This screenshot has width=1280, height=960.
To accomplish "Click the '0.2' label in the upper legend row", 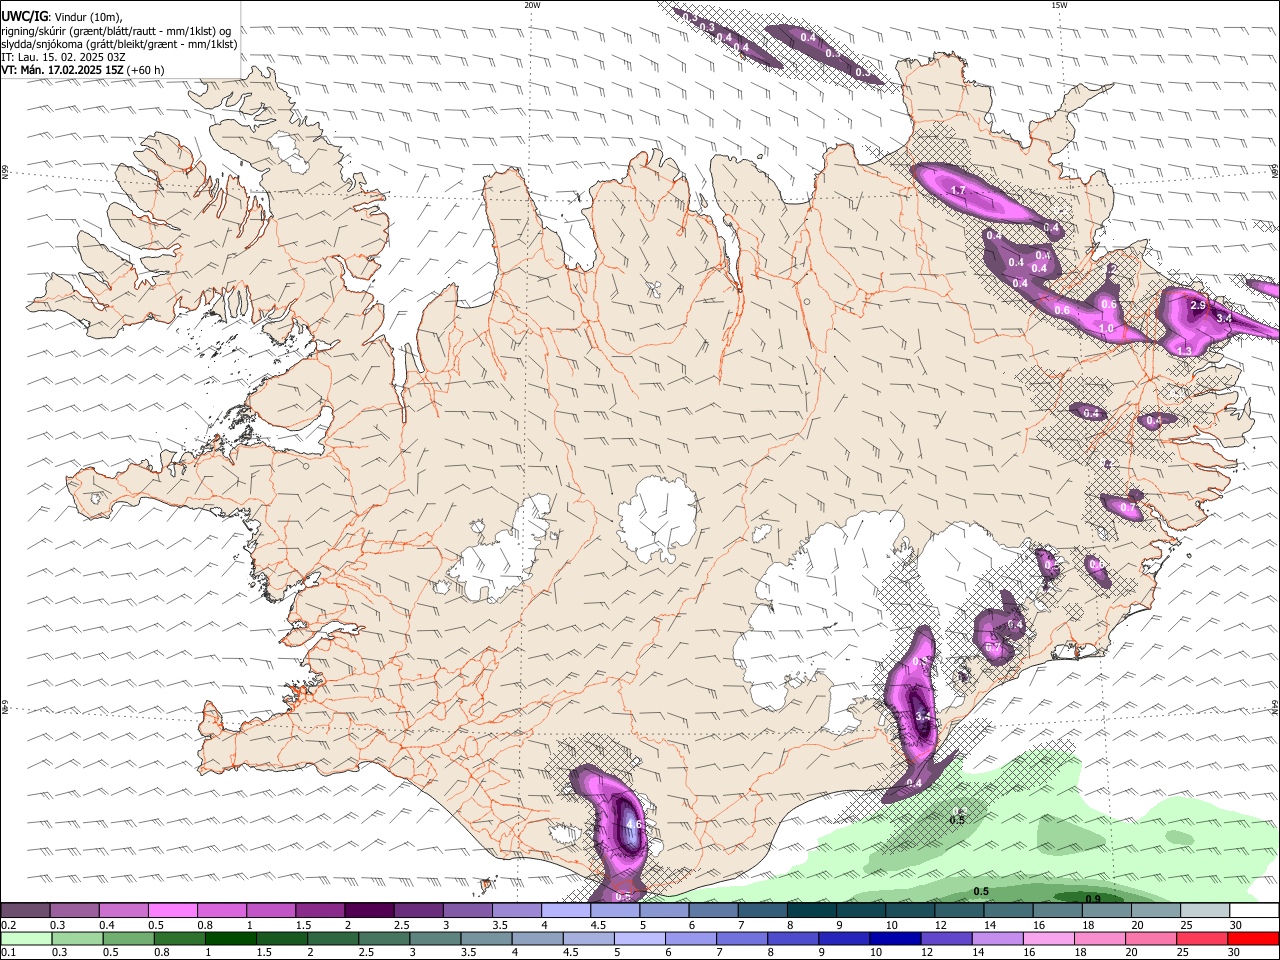I will (x=9, y=925).
